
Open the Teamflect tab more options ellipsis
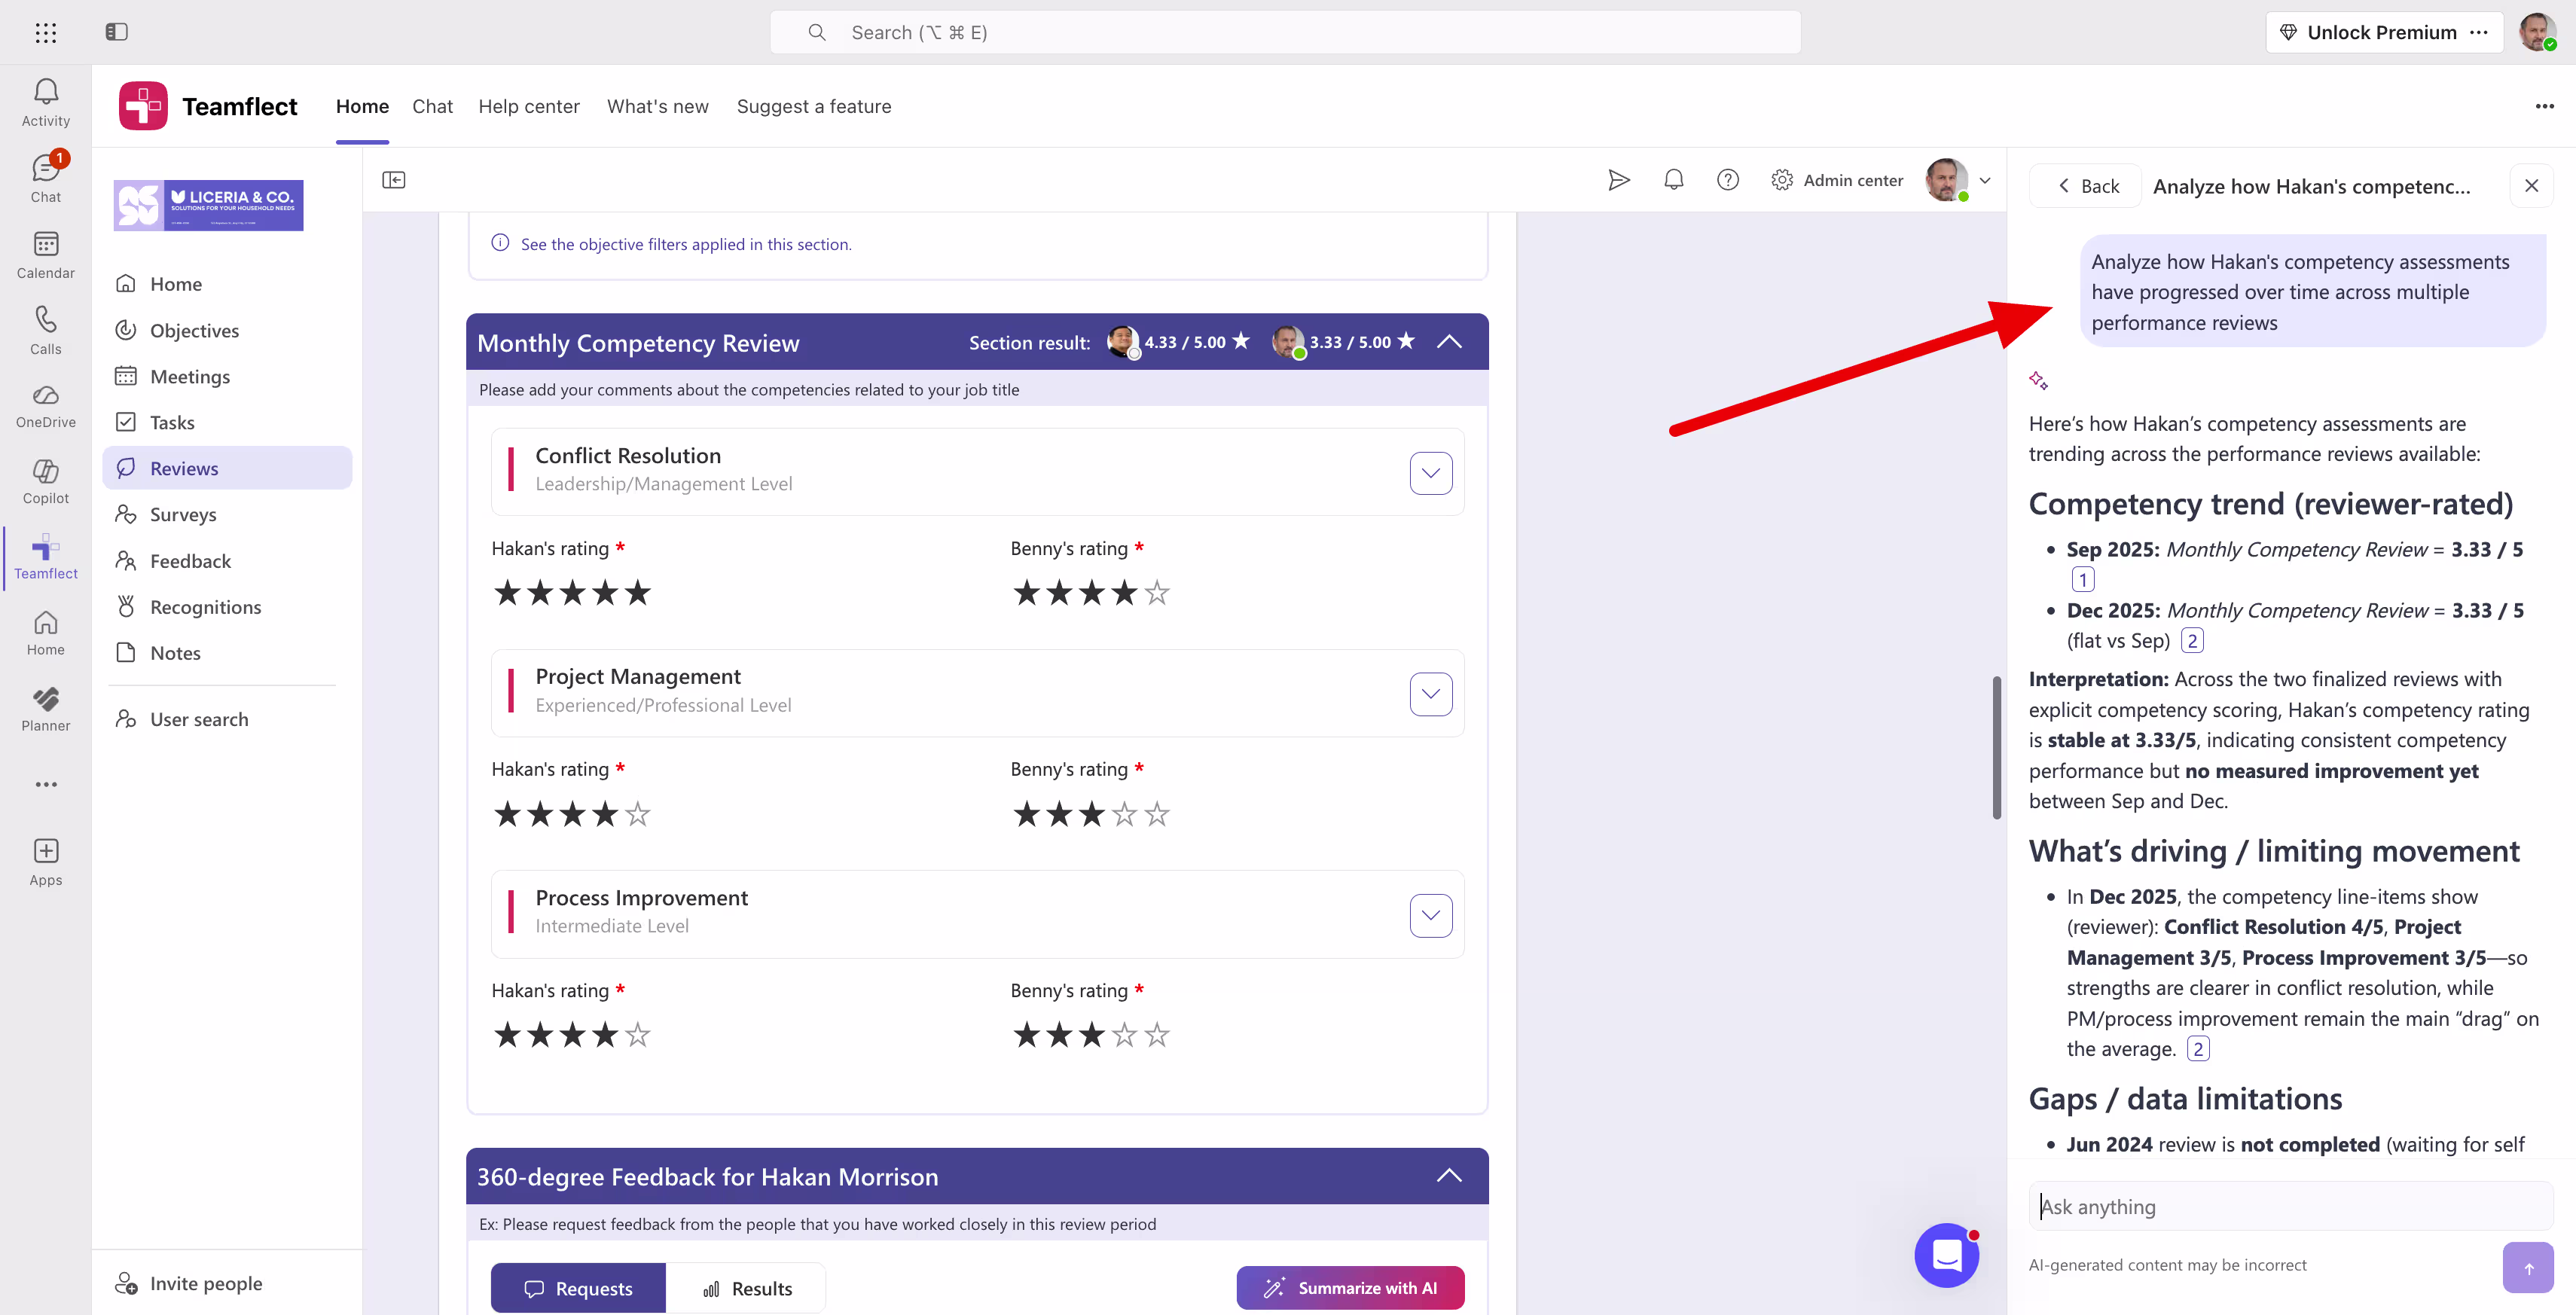[x=2545, y=106]
